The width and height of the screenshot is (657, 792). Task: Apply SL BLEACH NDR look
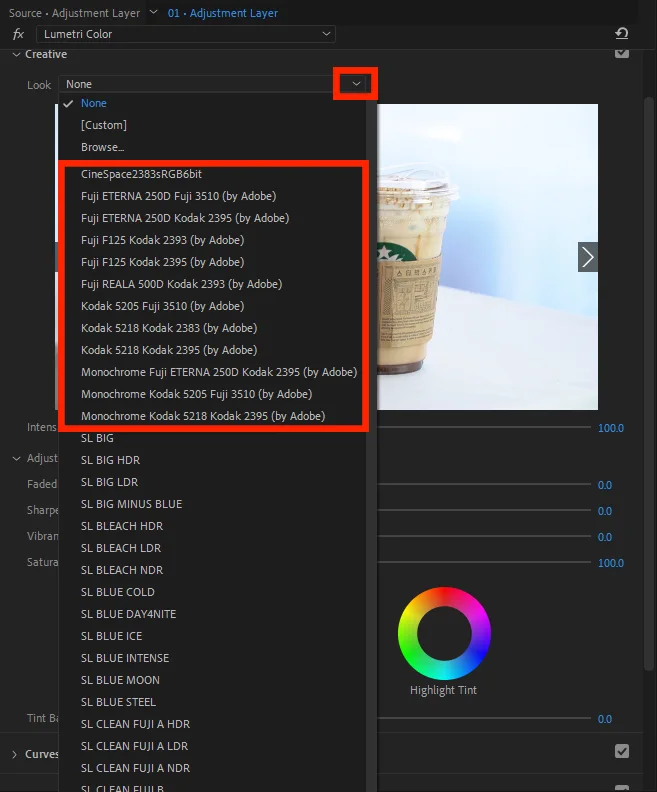[x=212, y=570]
